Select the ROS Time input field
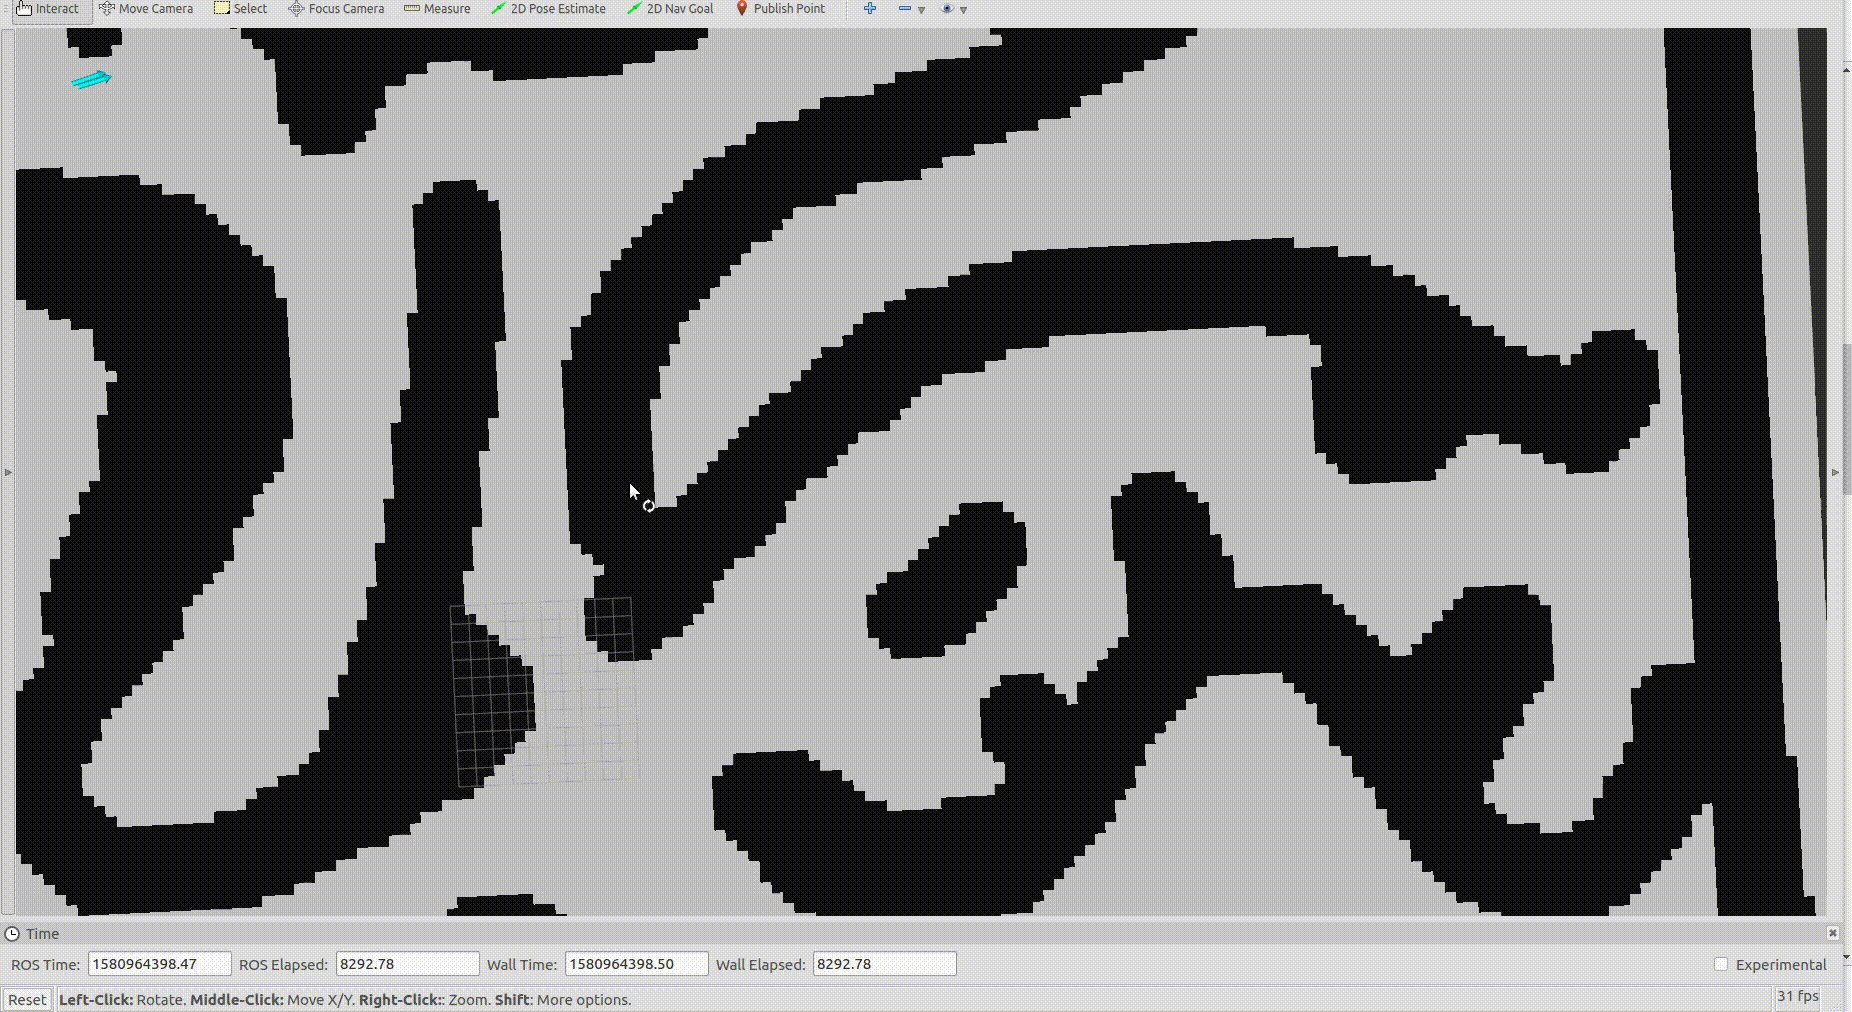The width and height of the screenshot is (1852, 1012). 159,964
